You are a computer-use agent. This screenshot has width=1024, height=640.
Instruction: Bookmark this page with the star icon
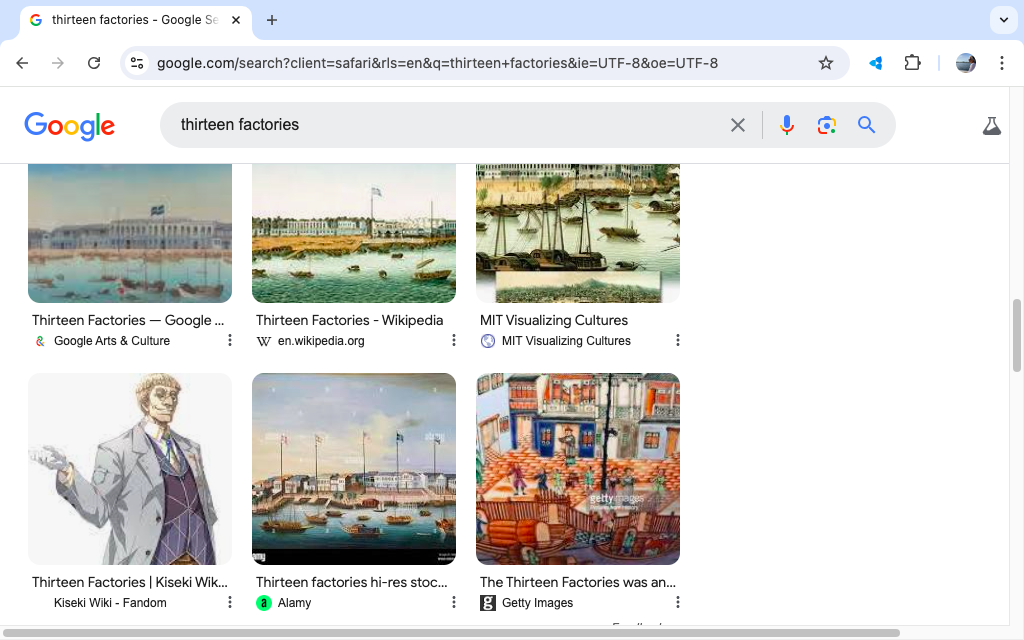pyautogui.click(x=826, y=63)
